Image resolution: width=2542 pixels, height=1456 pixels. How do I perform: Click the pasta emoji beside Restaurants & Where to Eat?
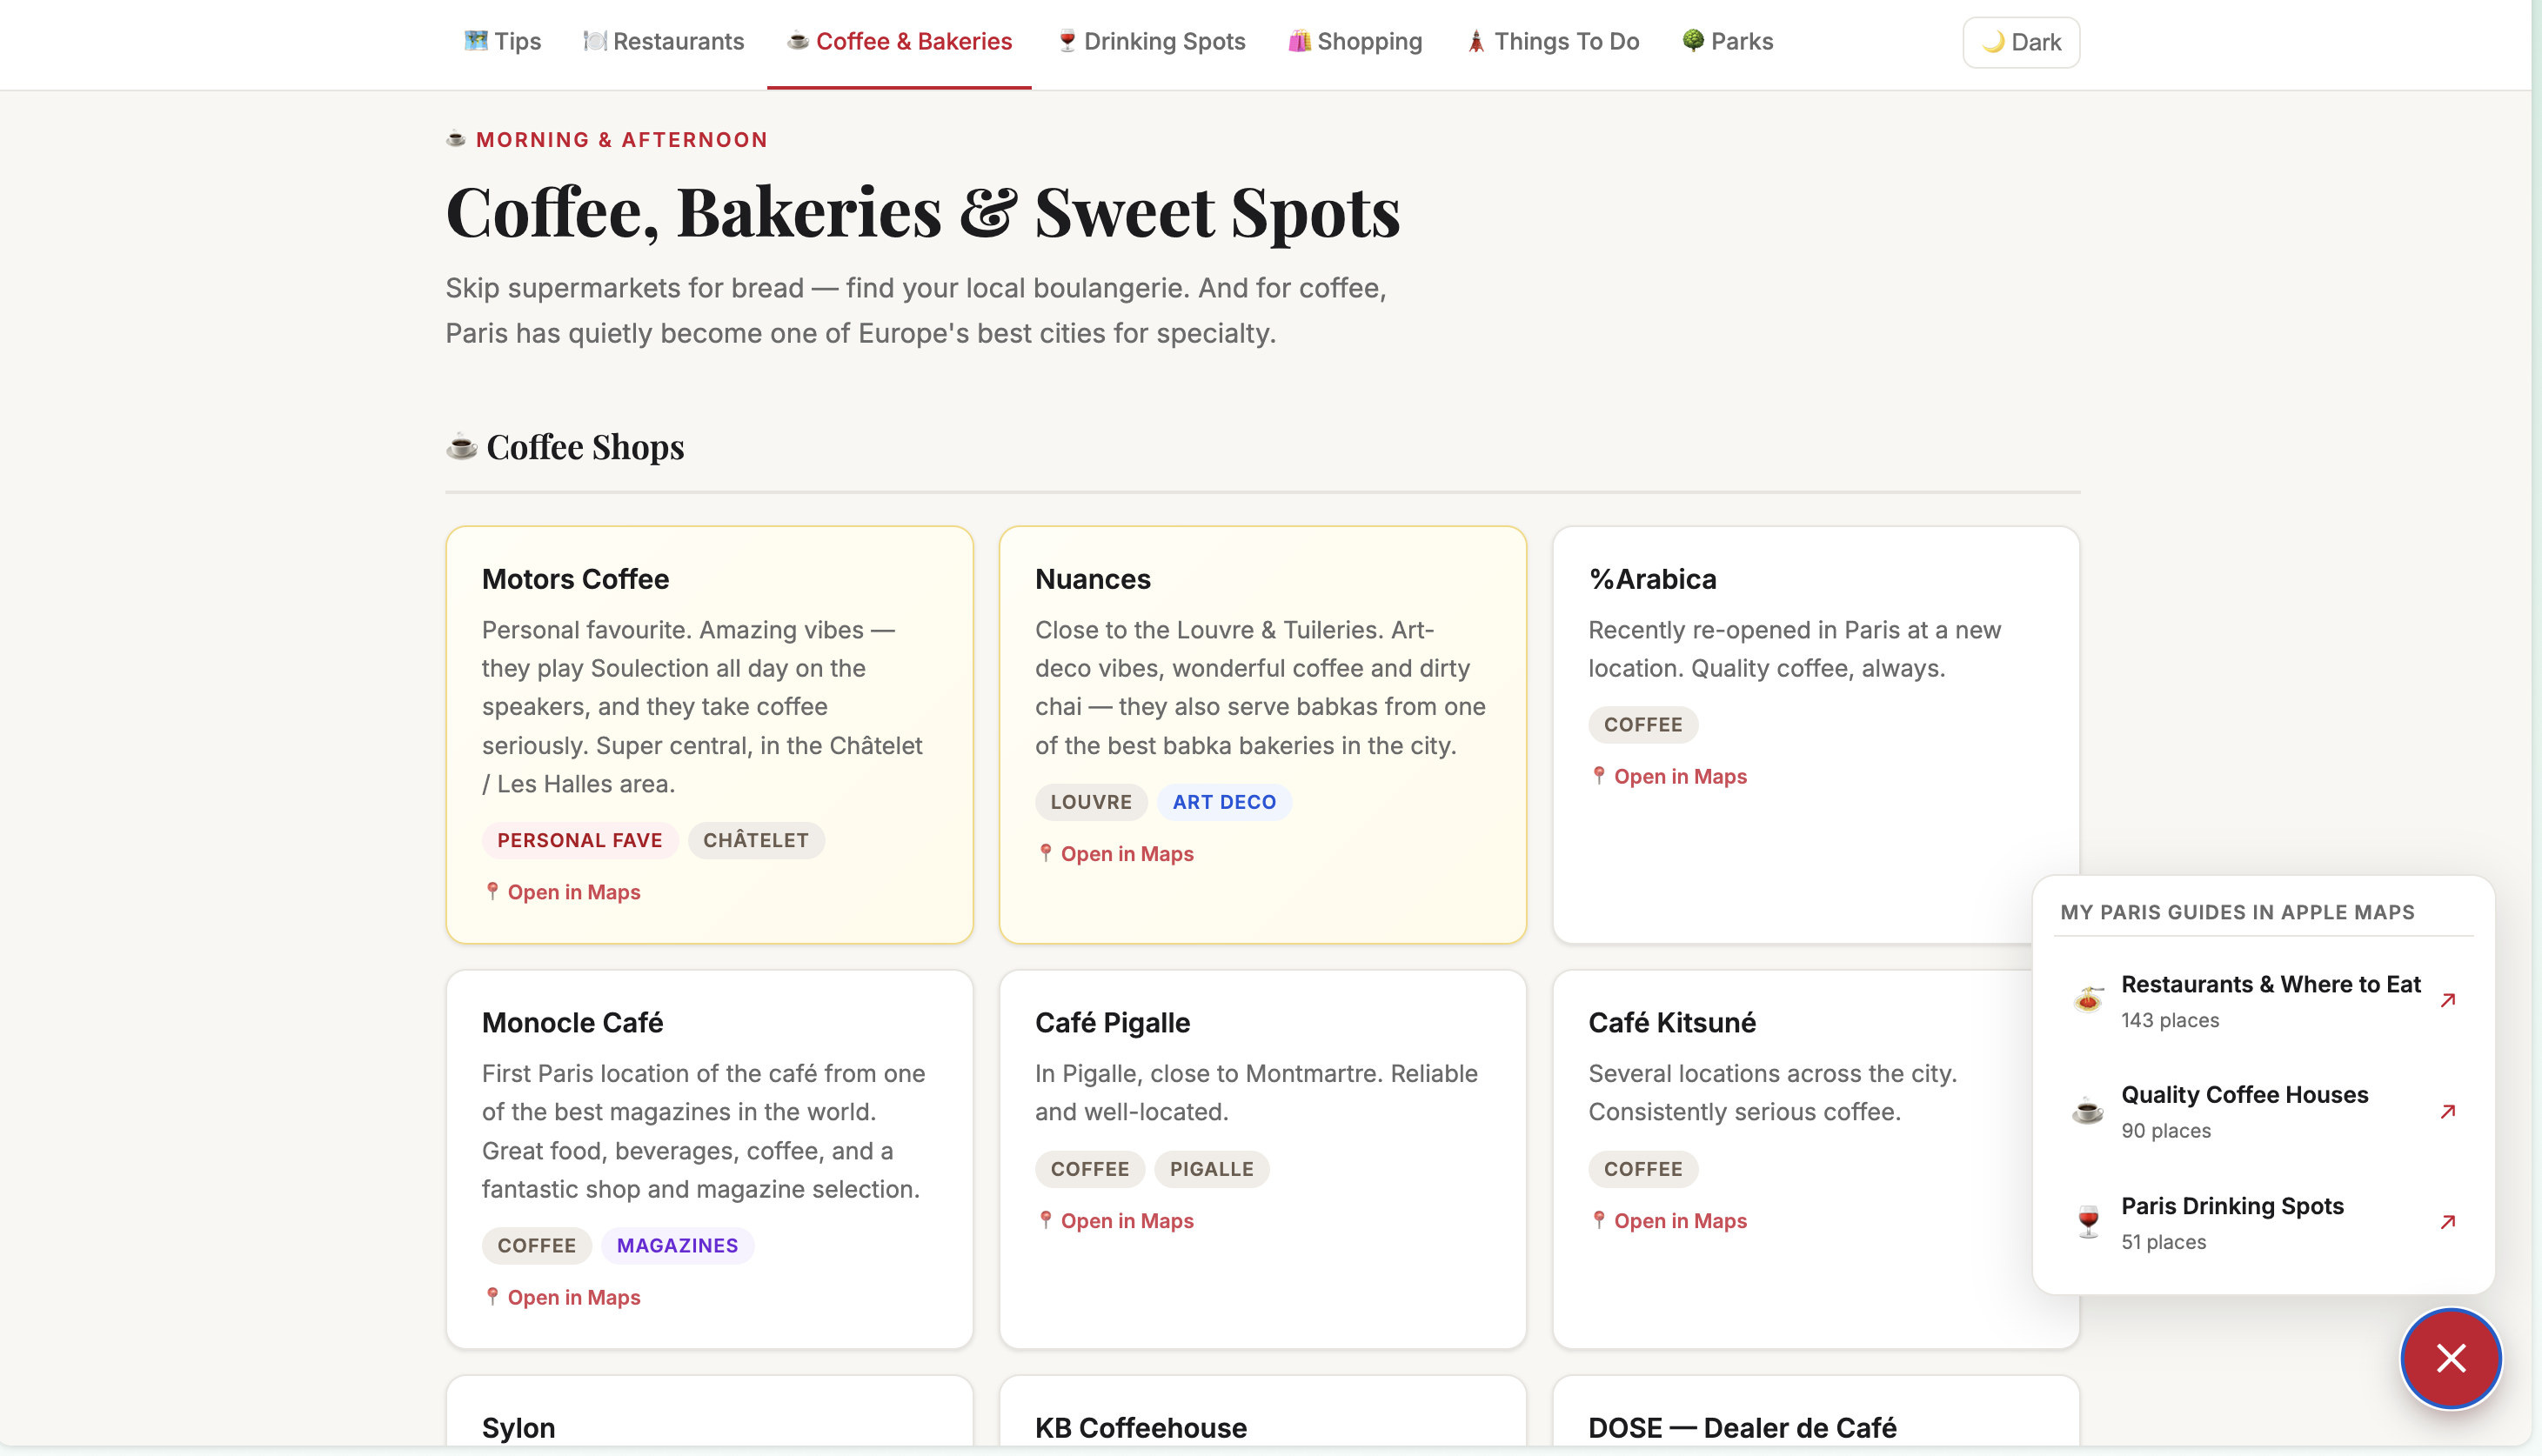pos(2088,997)
